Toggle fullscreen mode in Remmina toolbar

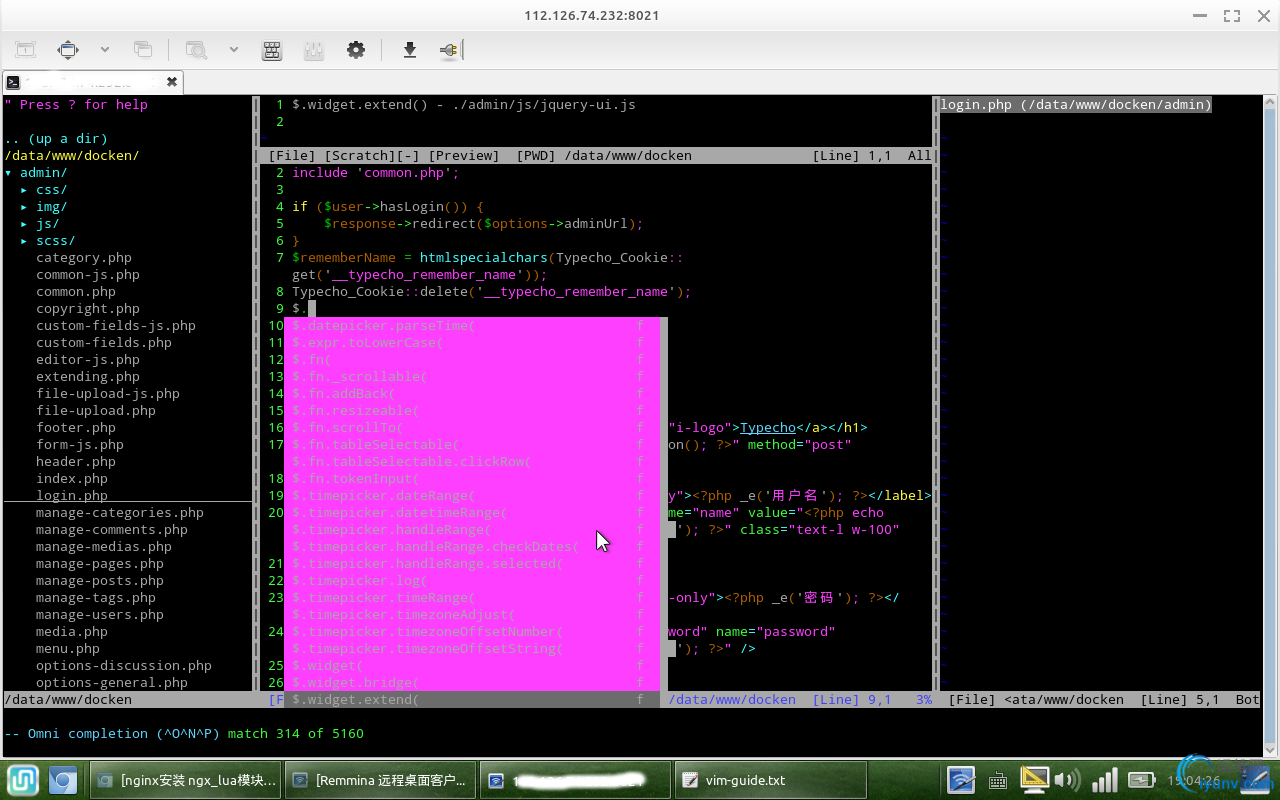(x=68, y=49)
